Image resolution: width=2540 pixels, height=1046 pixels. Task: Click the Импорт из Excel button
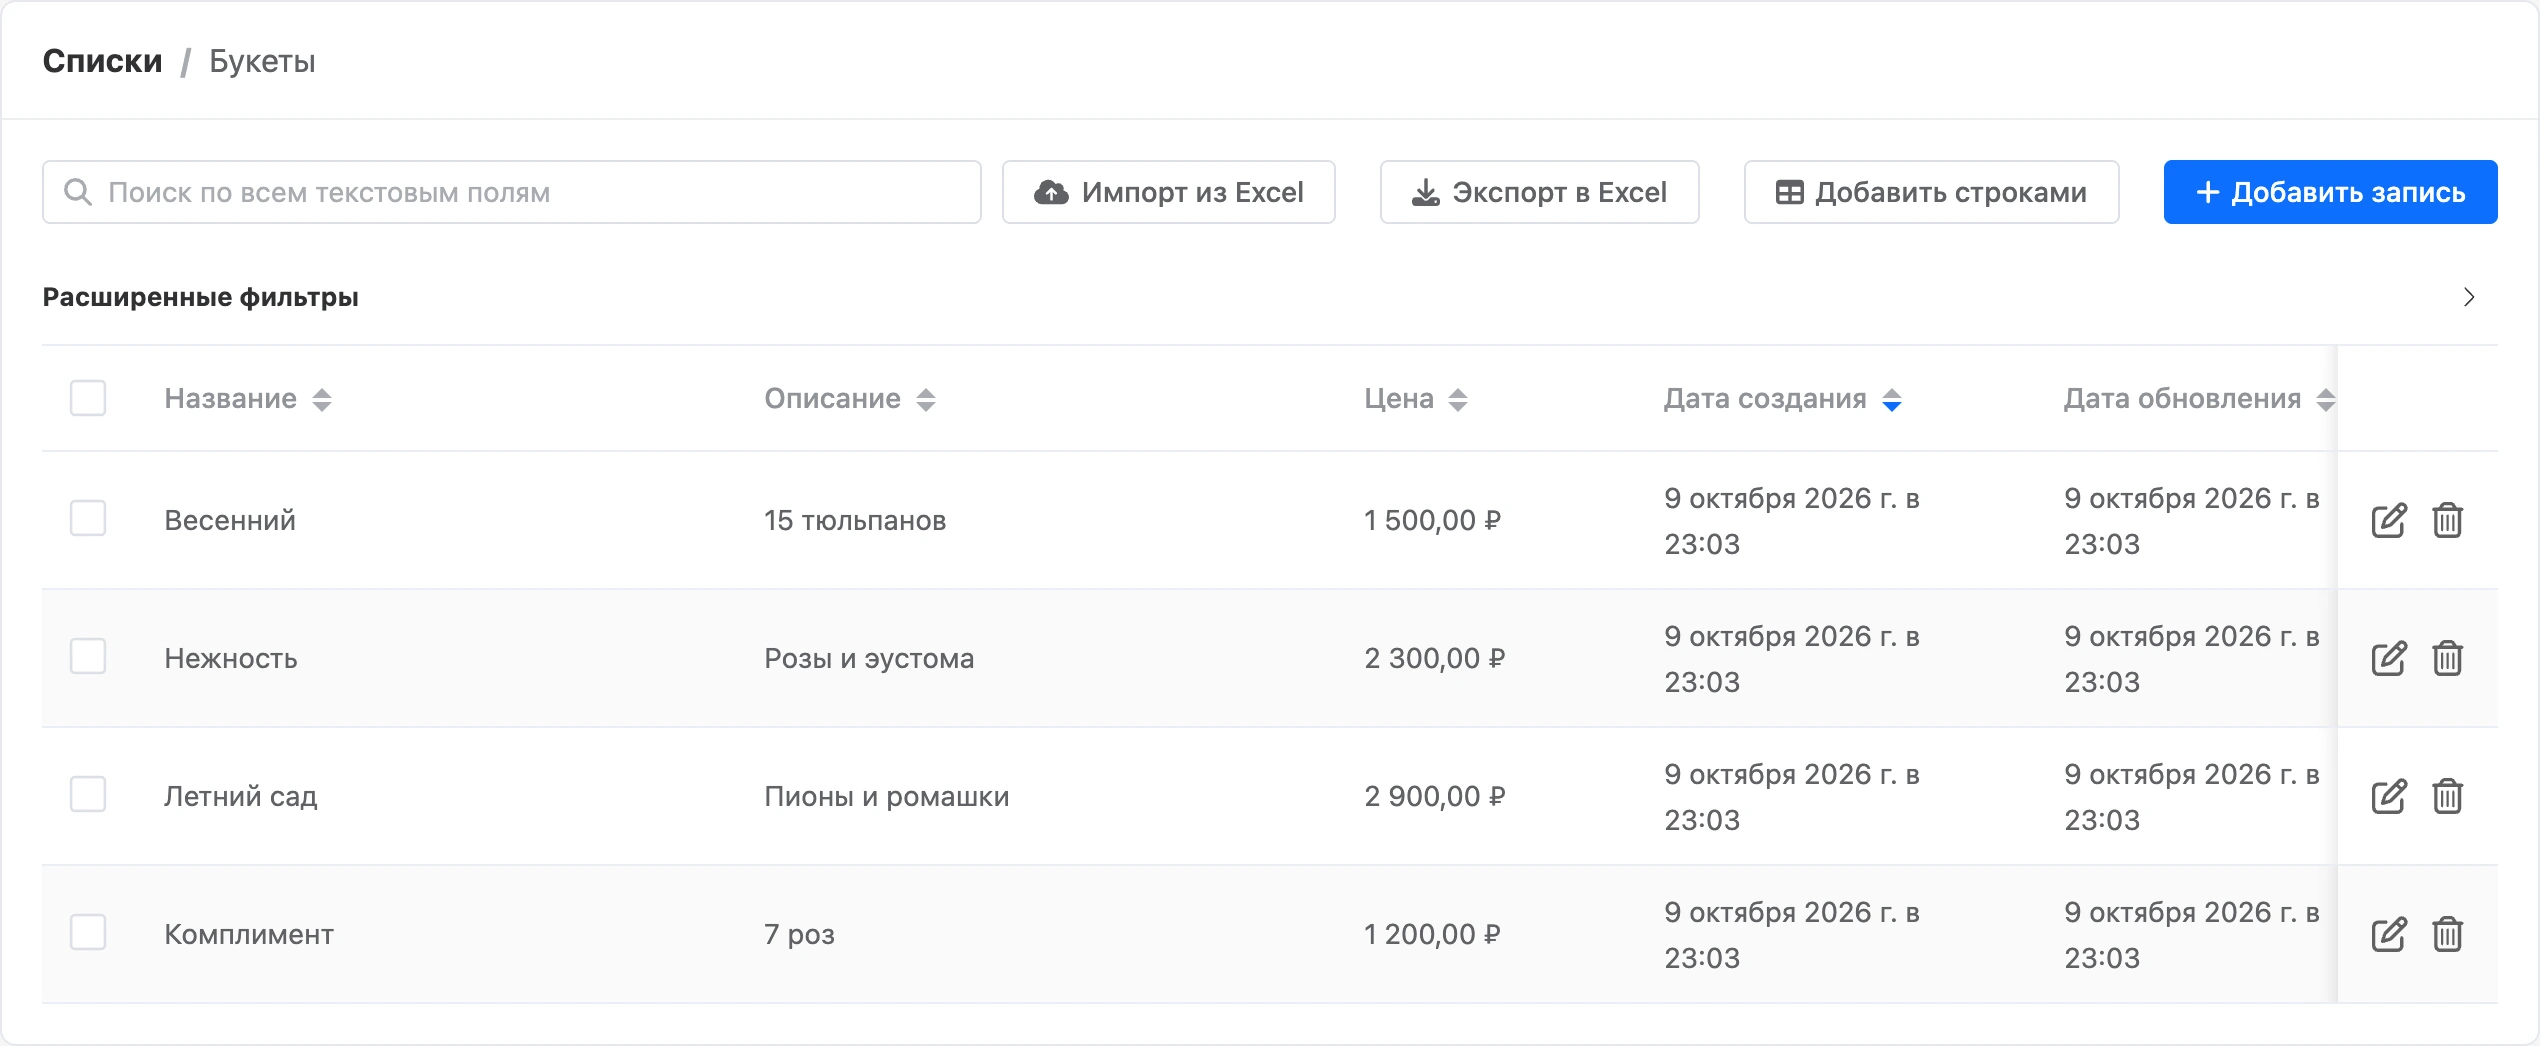[1169, 192]
